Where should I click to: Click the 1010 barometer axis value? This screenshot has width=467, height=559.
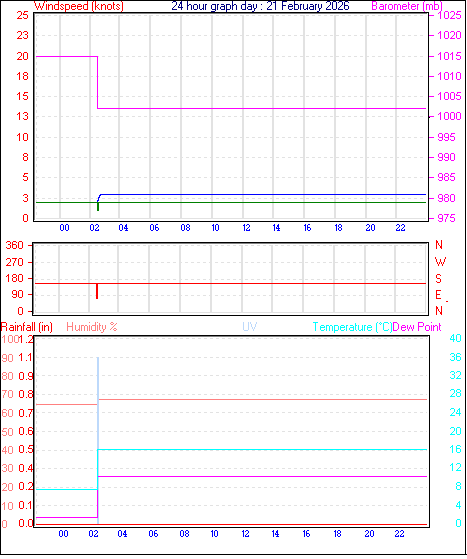(450, 76)
